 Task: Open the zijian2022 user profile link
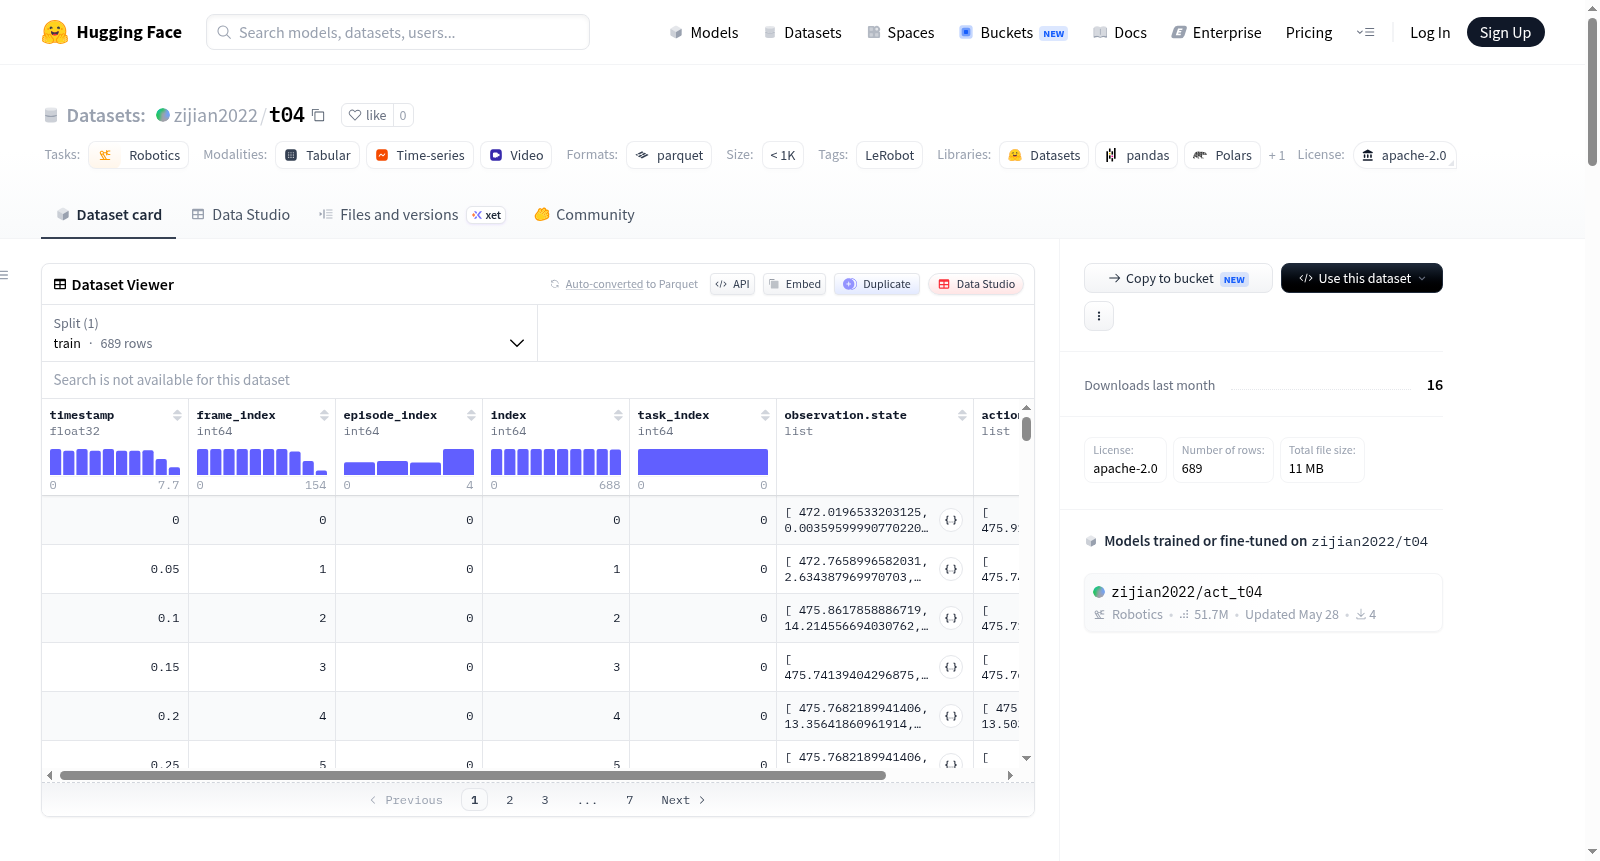(215, 116)
